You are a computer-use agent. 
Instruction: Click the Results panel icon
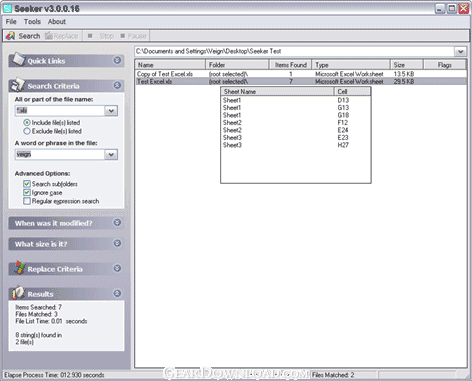[18, 293]
